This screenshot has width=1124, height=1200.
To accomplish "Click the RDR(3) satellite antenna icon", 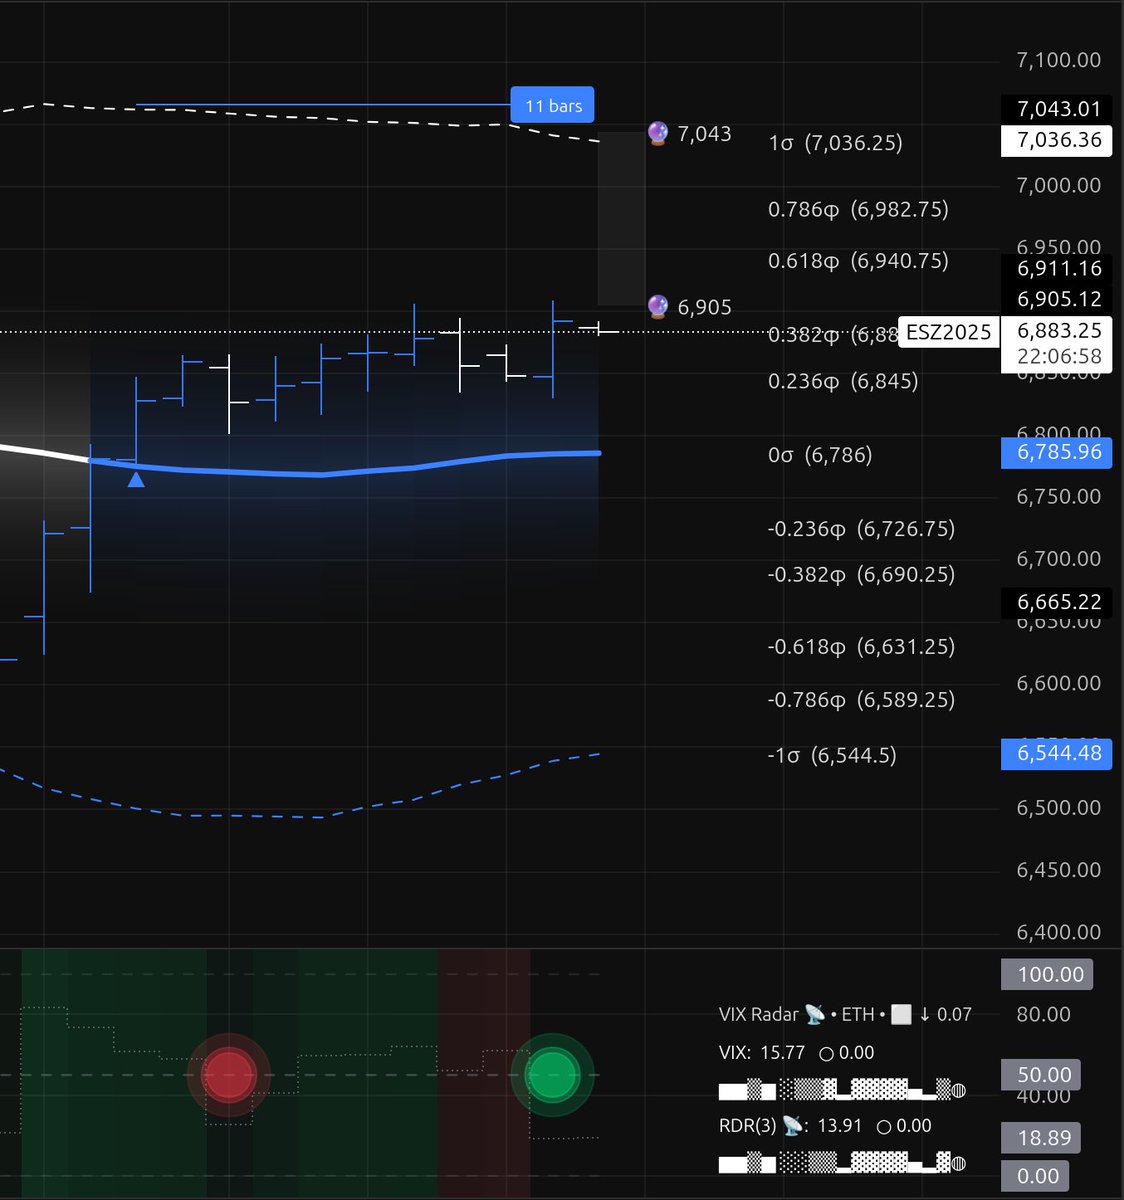I will 790,1125.
